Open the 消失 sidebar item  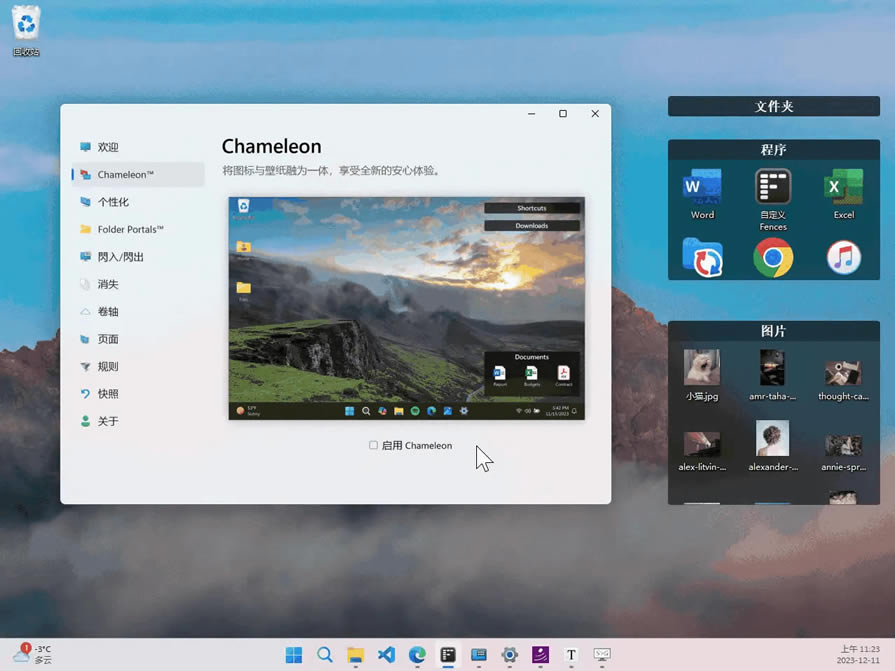138,284
